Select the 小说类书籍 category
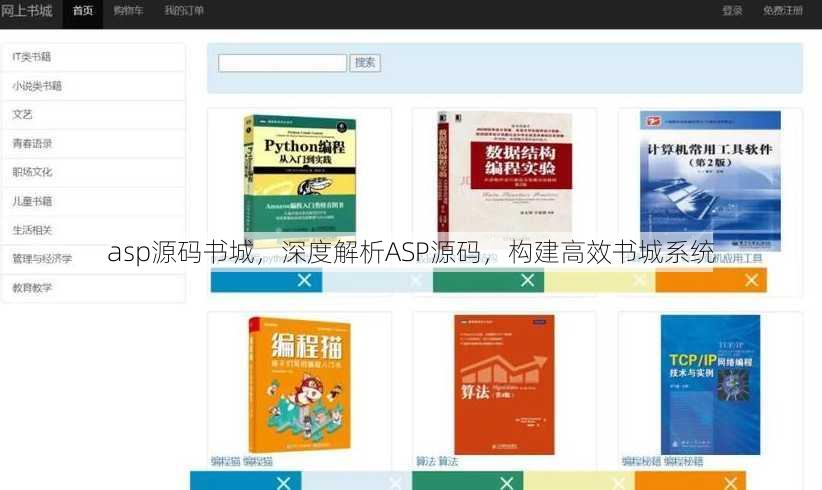The image size is (822, 490). coord(93,86)
